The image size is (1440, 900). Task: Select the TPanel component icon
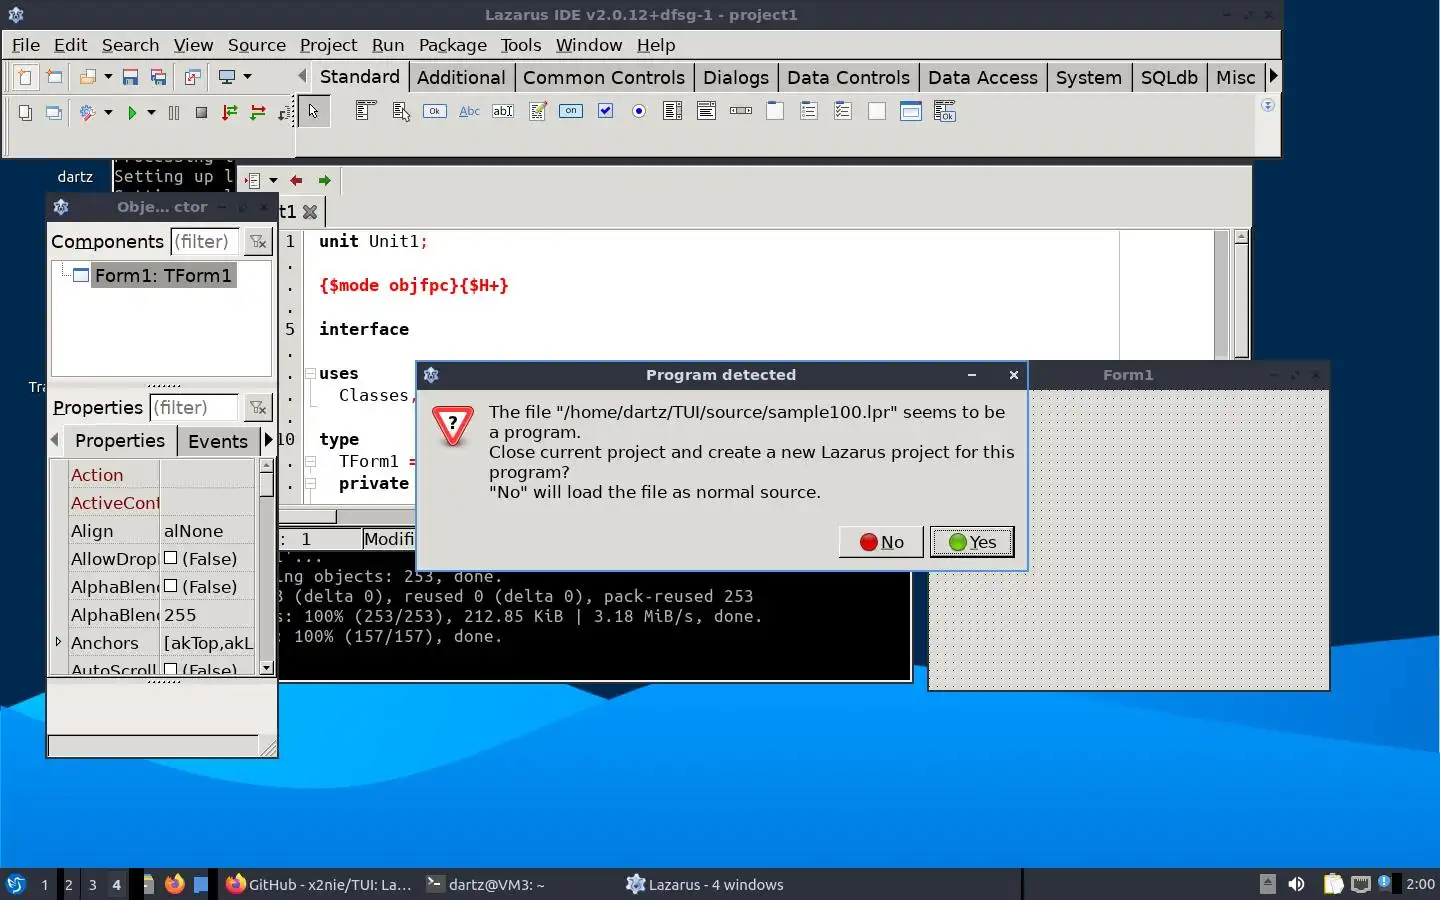pyautogui.click(x=877, y=111)
